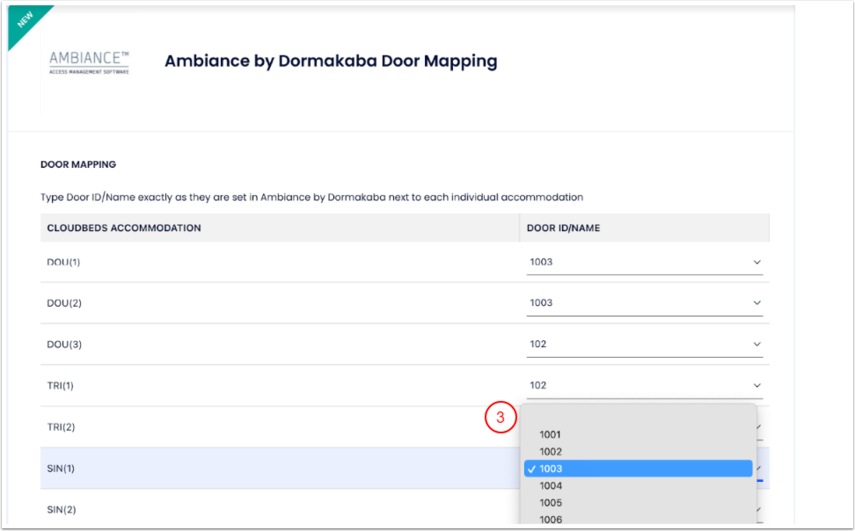Image resolution: width=855 pixels, height=531 pixels.
Task: Click the checkmarked 1003 option in list
Action: [638, 469]
